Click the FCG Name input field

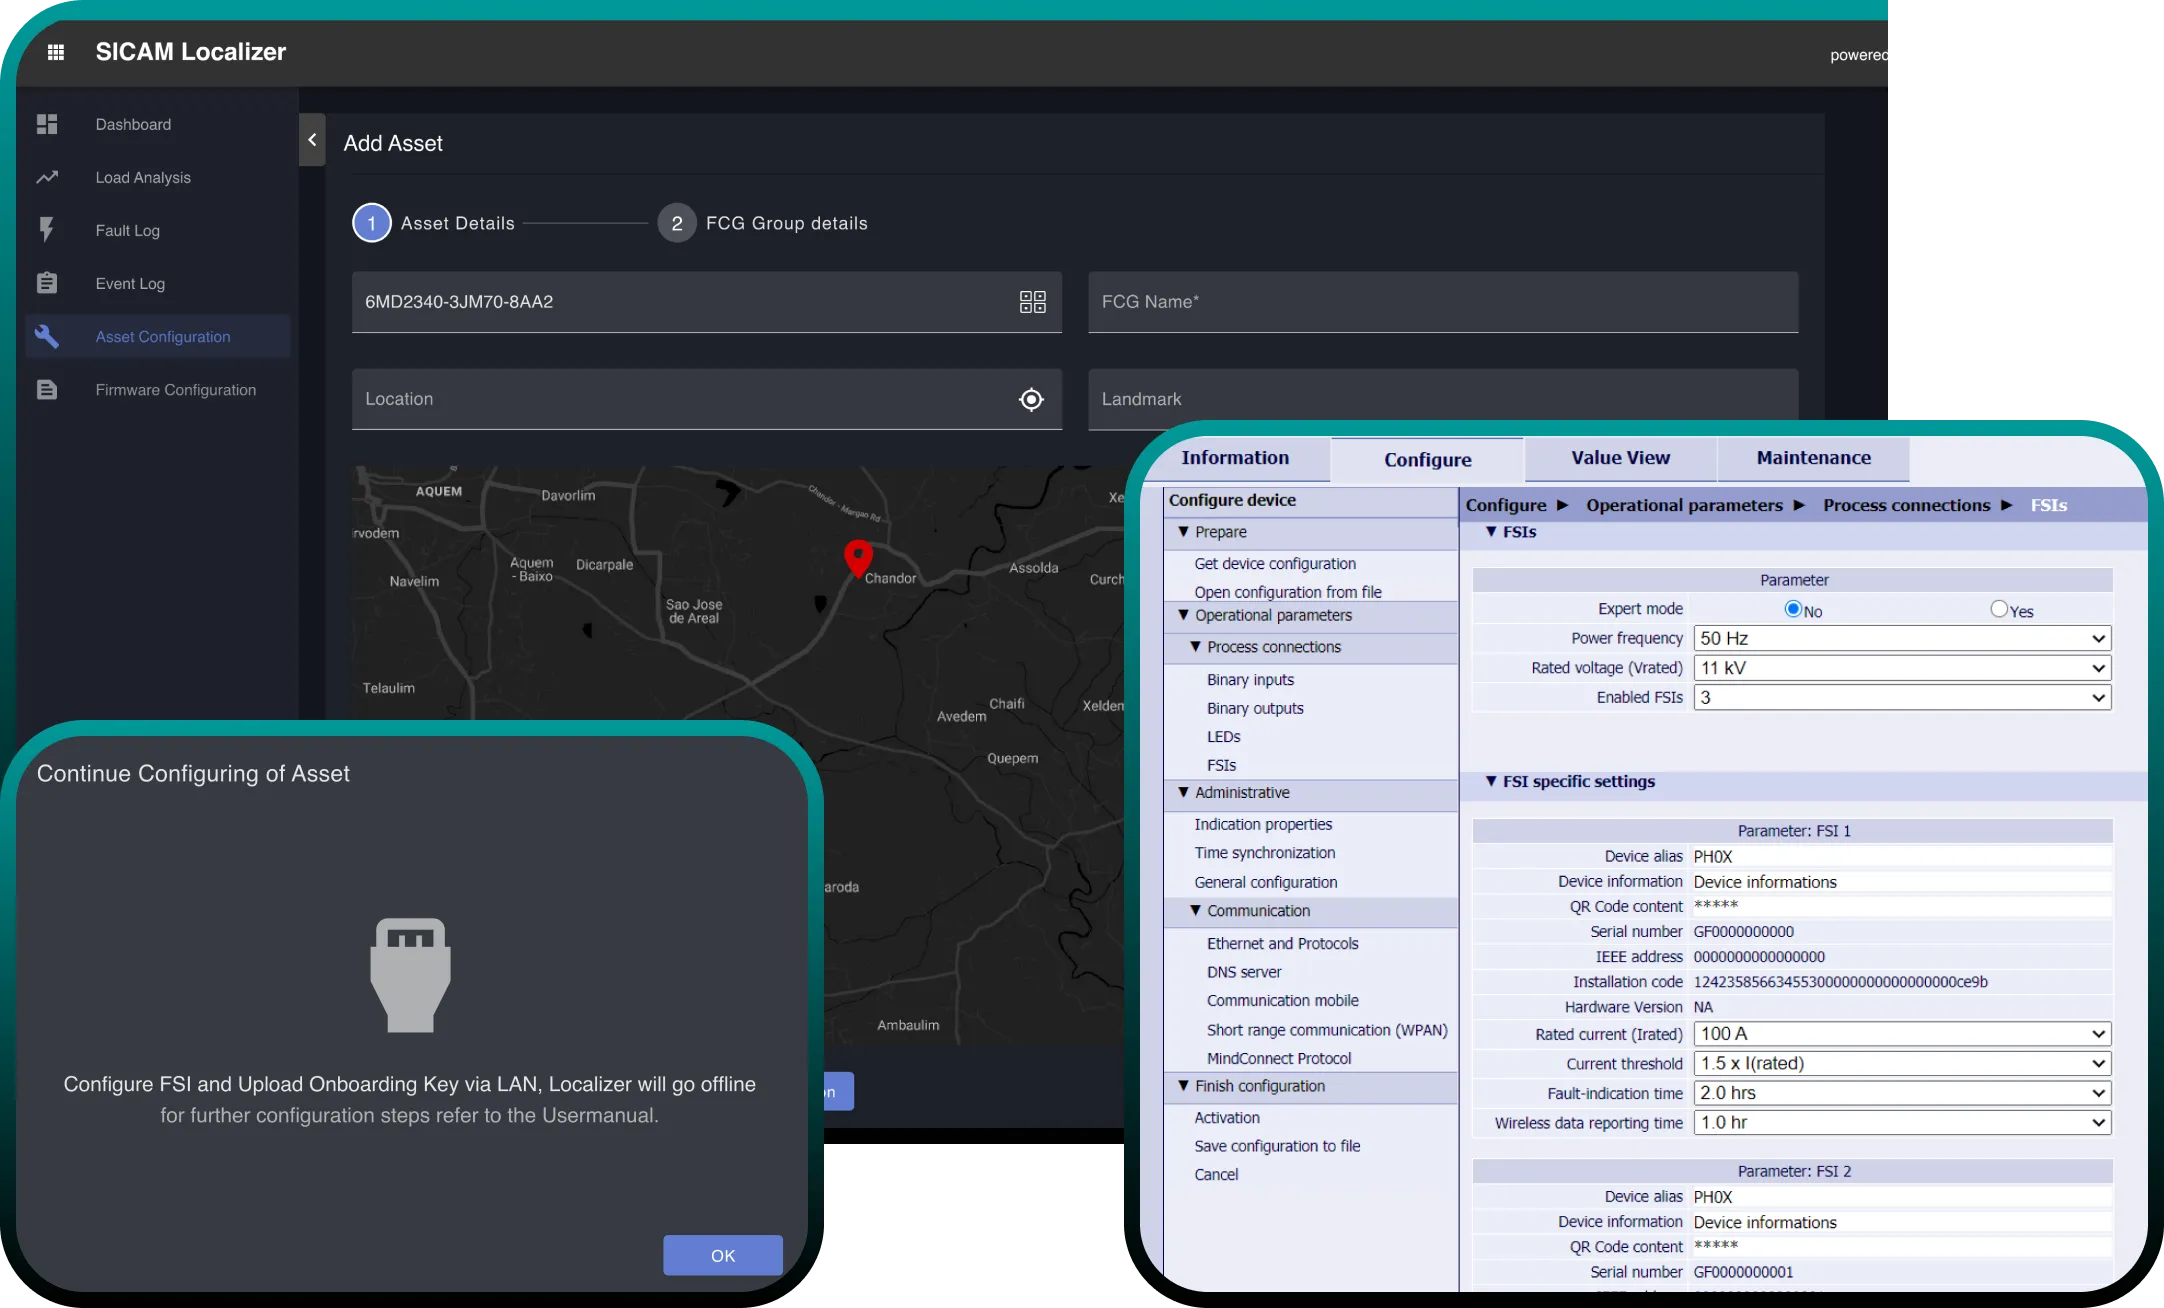(x=1443, y=302)
